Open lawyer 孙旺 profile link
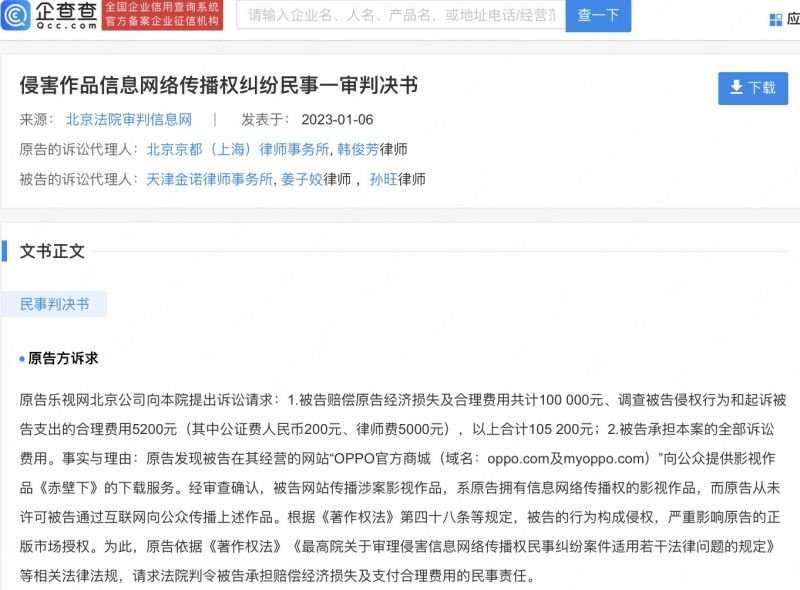 (x=383, y=179)
